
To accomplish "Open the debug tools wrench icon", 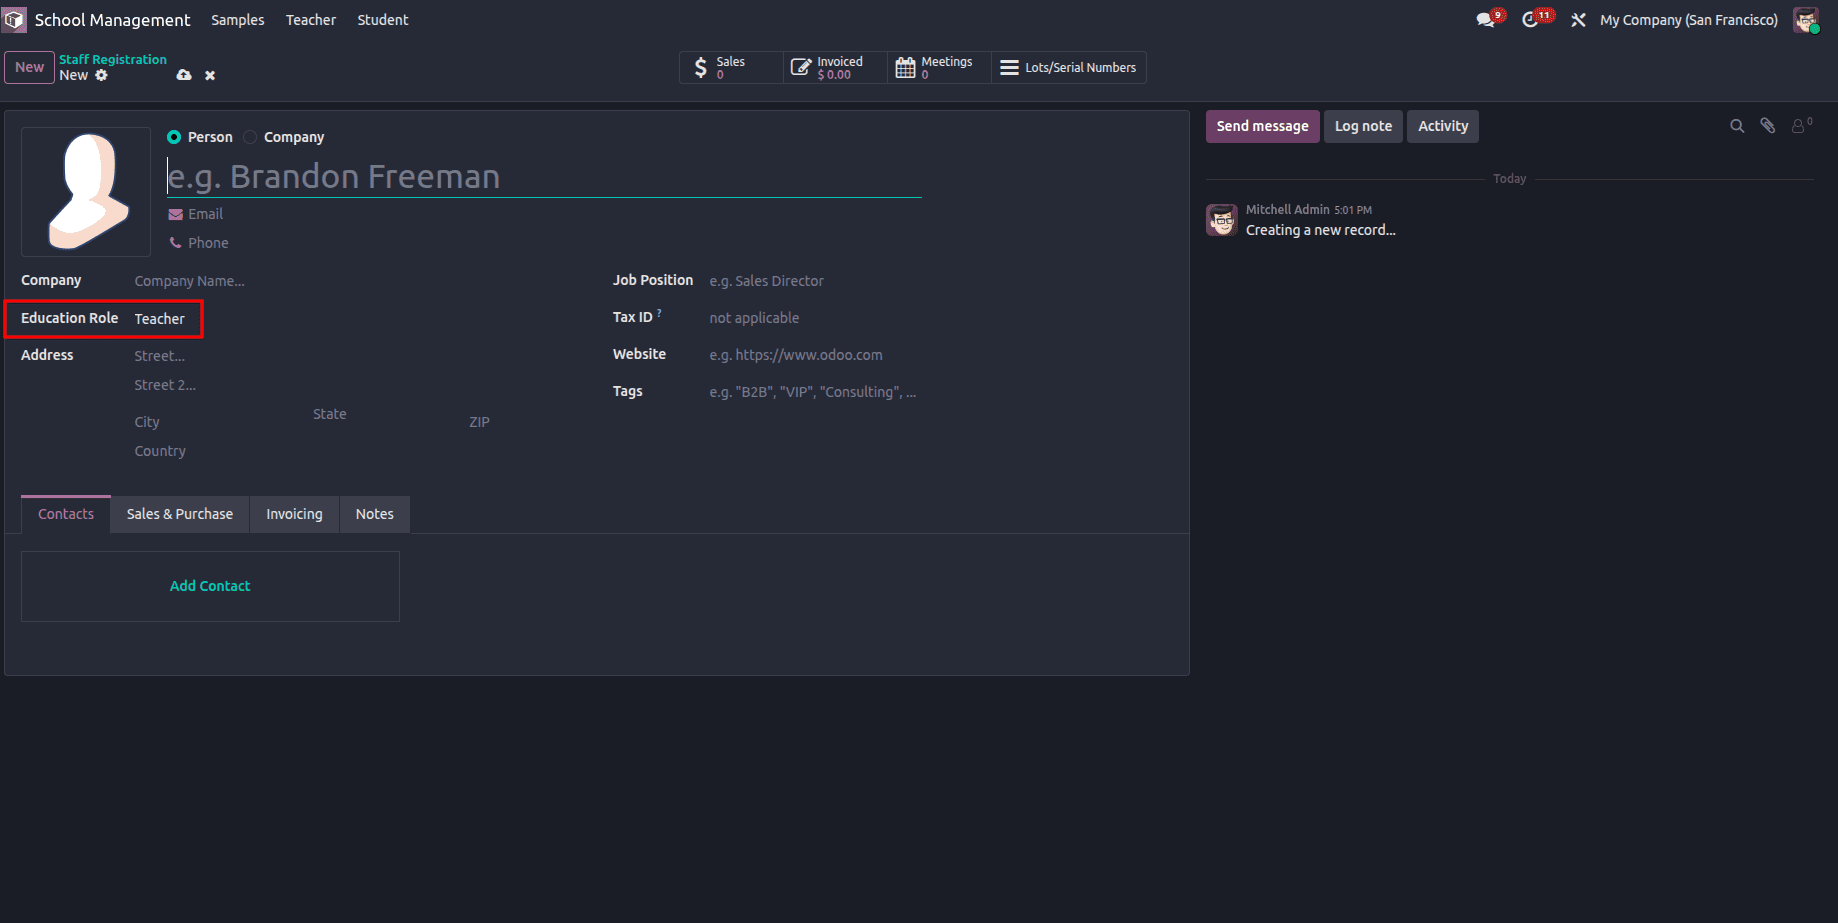I will pos(1578,20).
